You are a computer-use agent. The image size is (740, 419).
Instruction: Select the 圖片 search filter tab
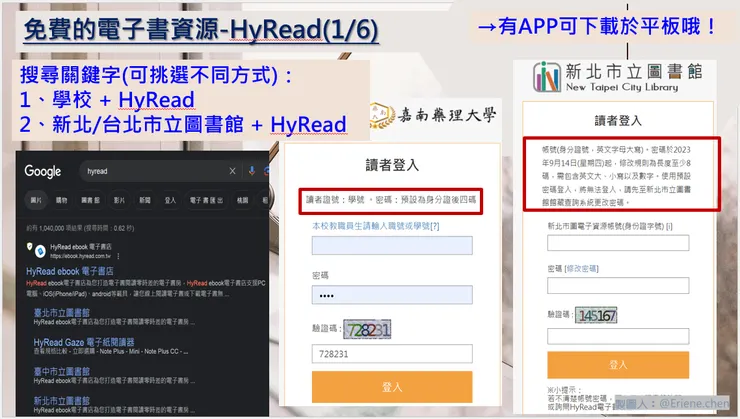click(x=36, y=200)
